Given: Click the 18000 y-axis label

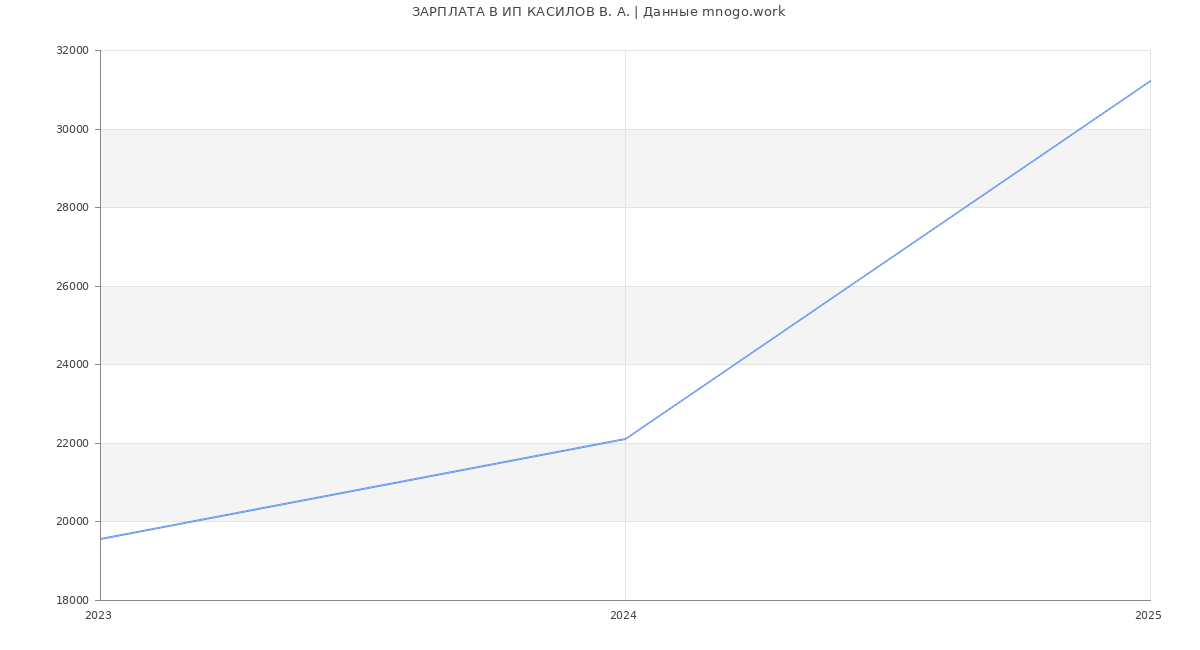Looking at the screenshot, I should pos(72,600).
